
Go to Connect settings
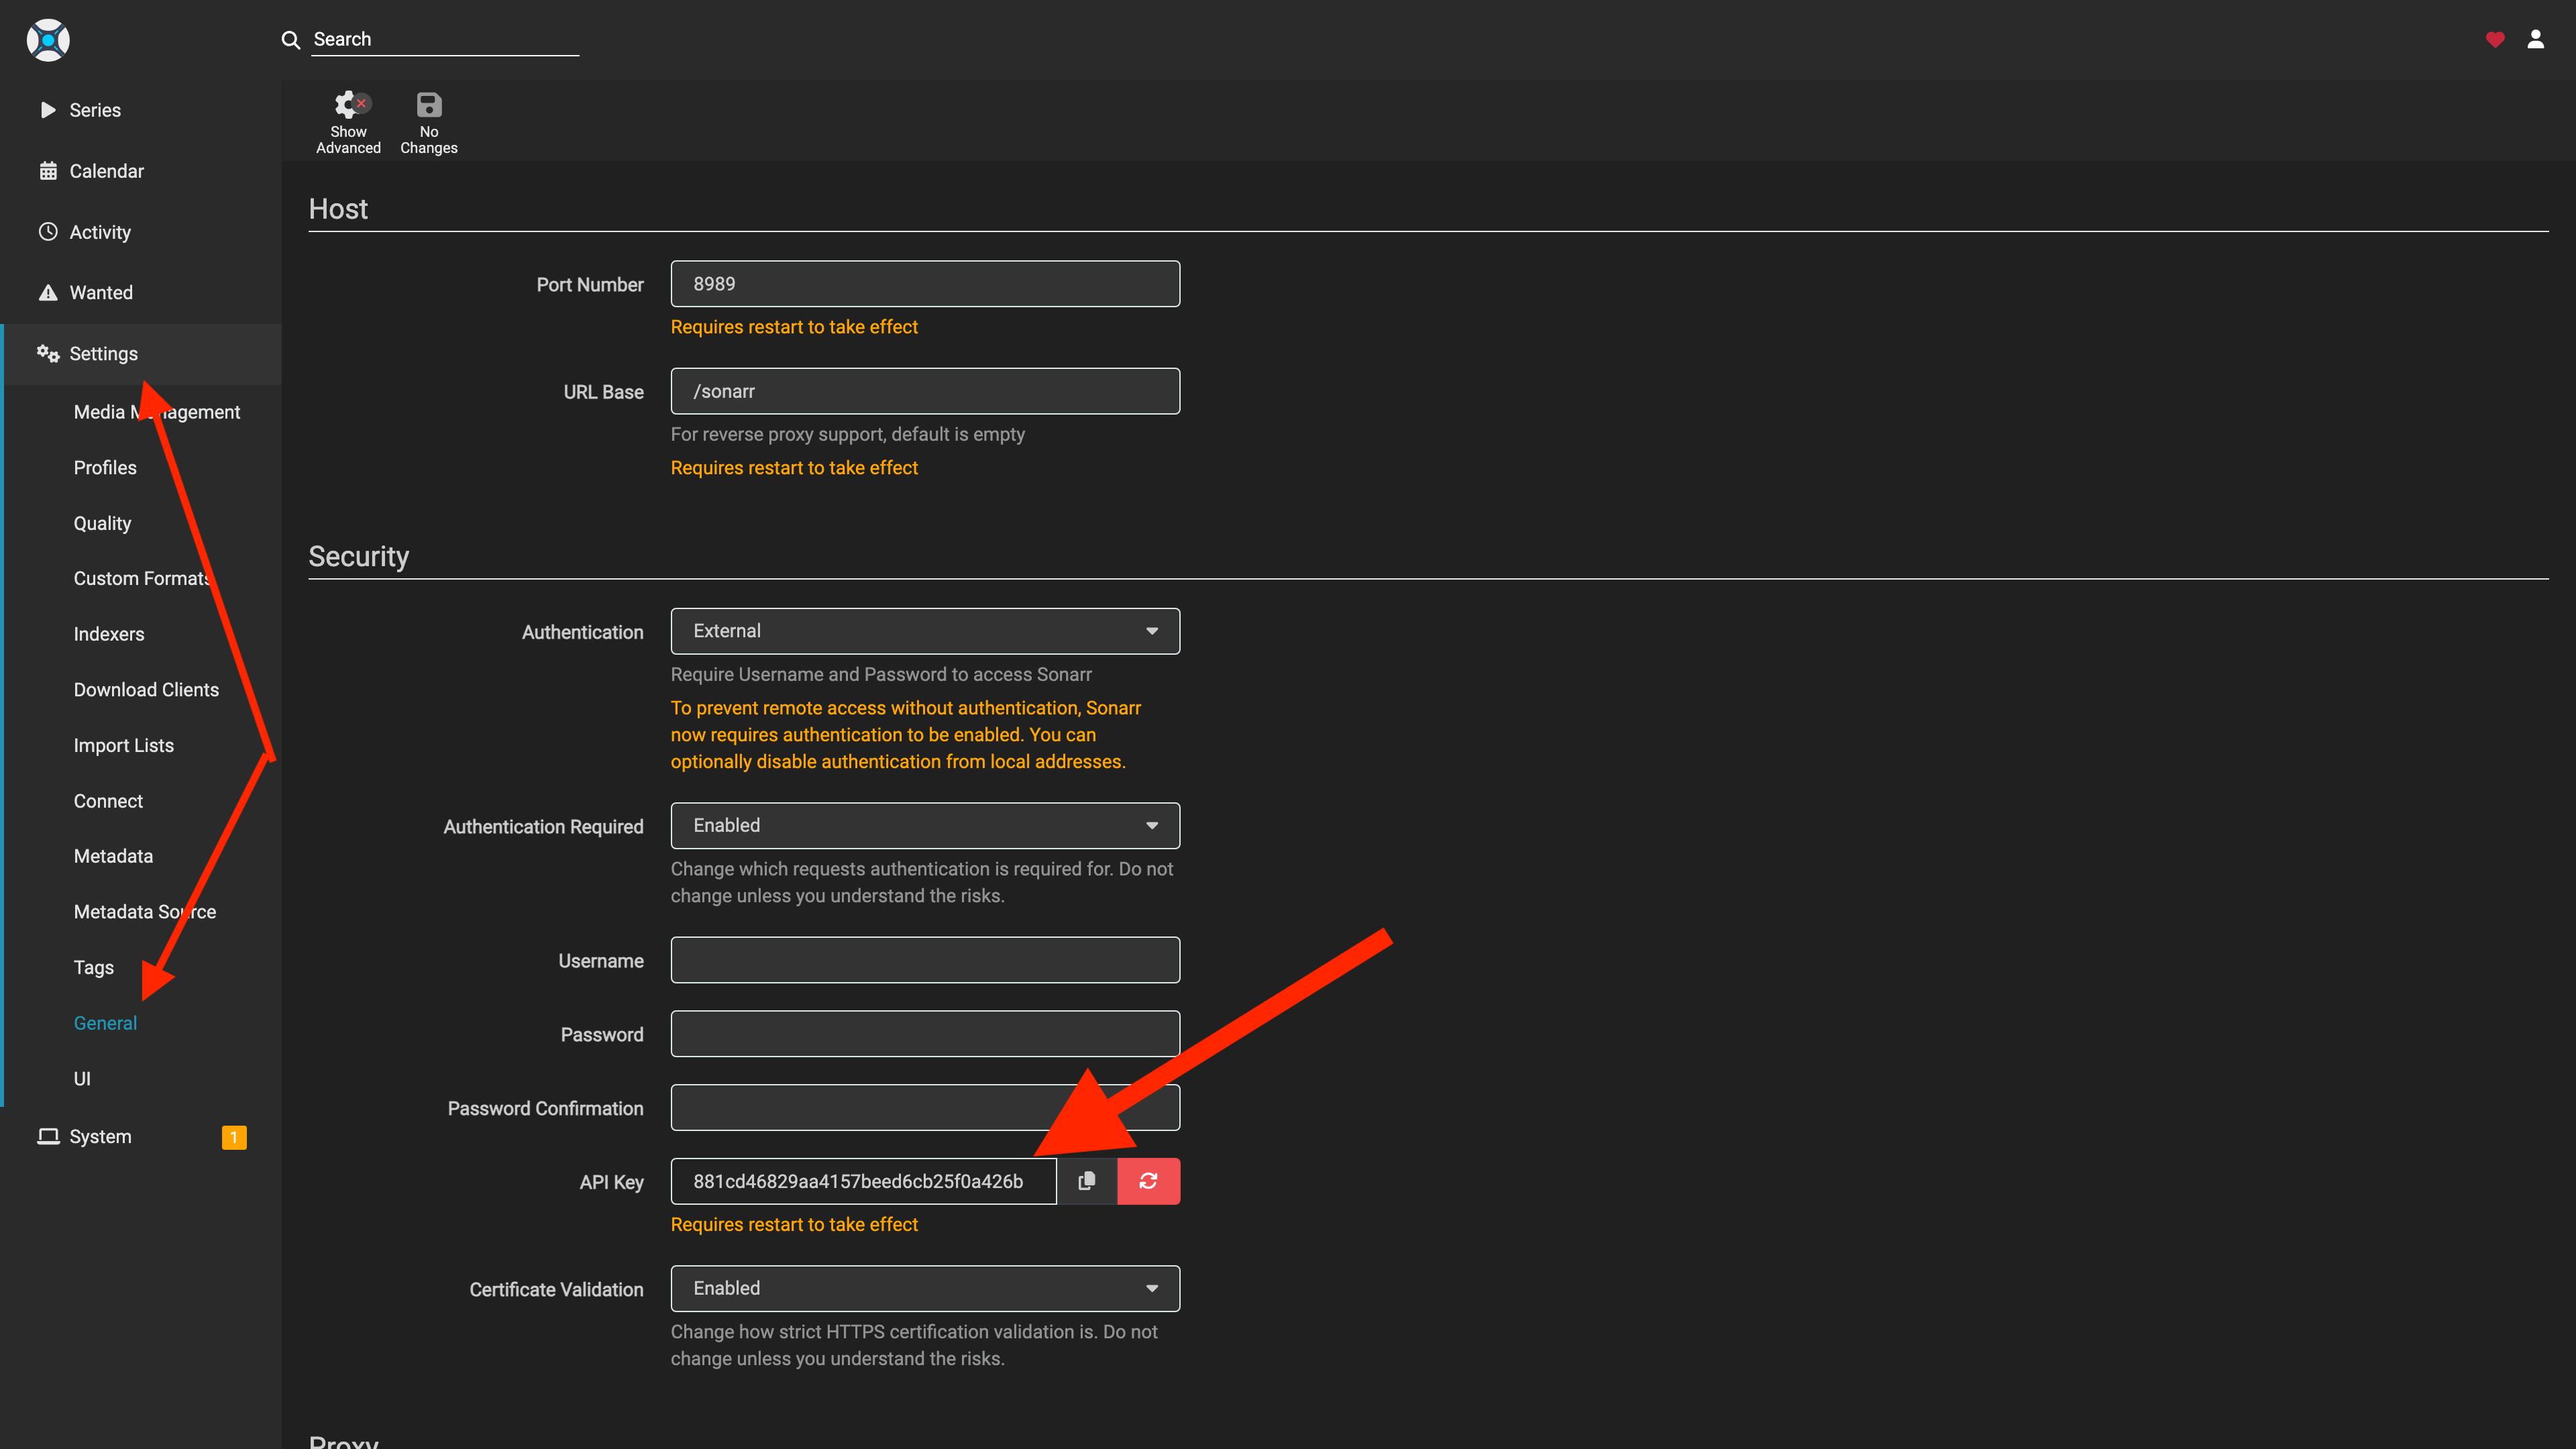coord(108,801)
